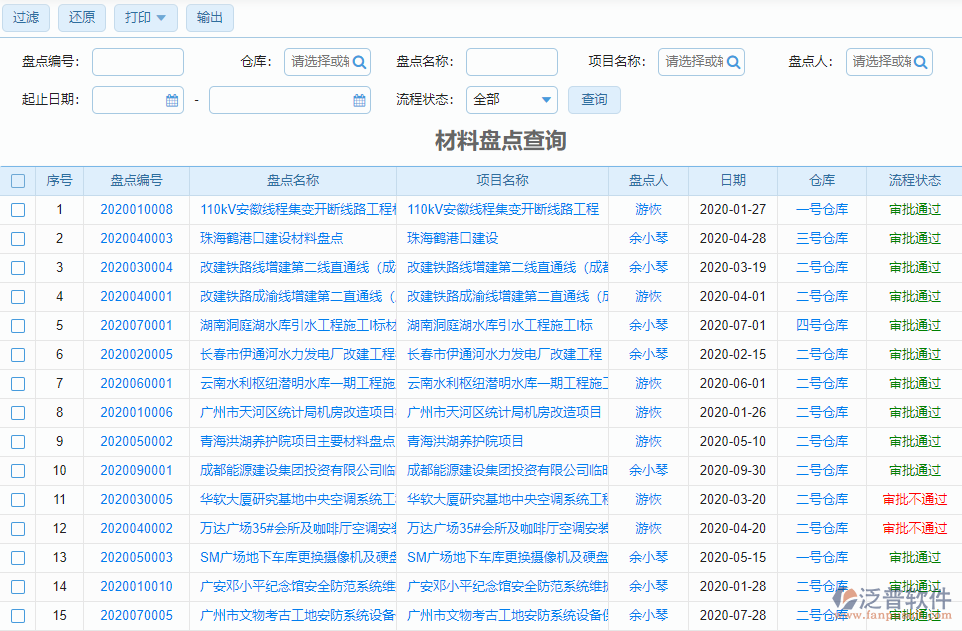
Task: Click the red 审批不通过 status link
Action: (913, 499)
